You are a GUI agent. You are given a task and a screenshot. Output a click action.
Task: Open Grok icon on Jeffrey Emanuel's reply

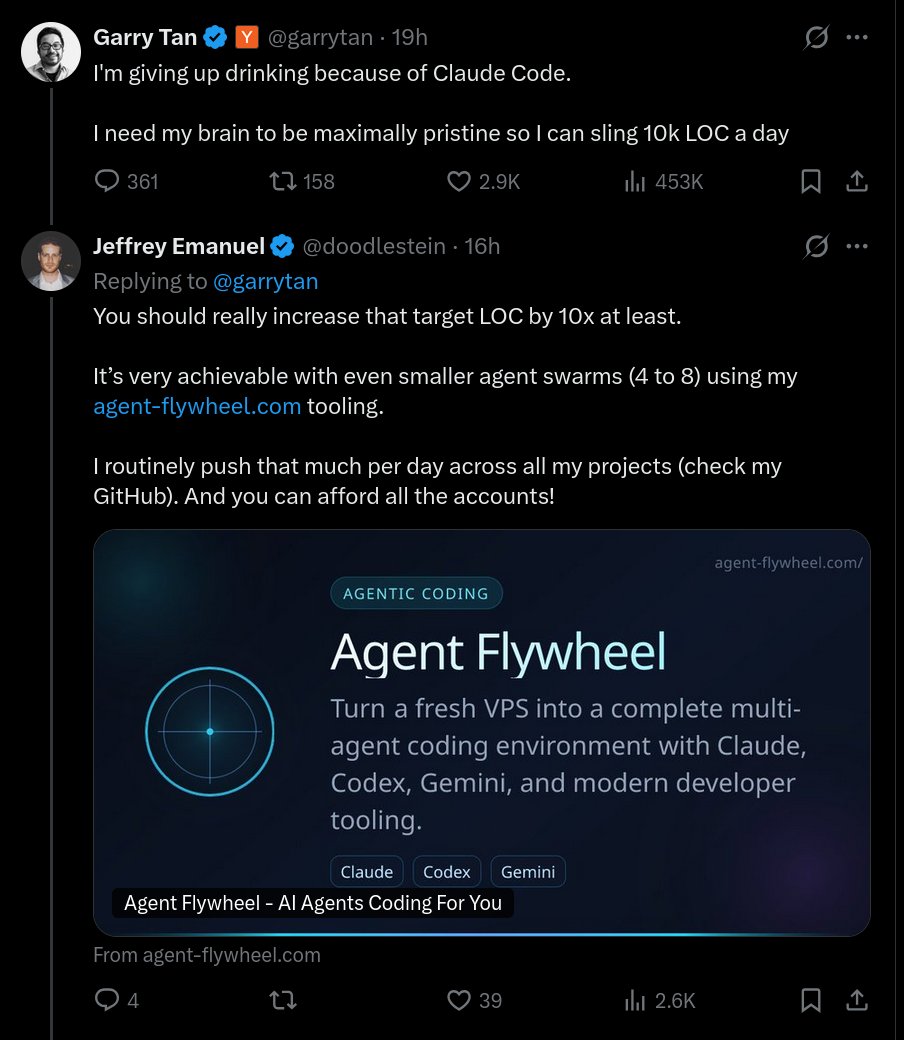(x=817, y=246)
